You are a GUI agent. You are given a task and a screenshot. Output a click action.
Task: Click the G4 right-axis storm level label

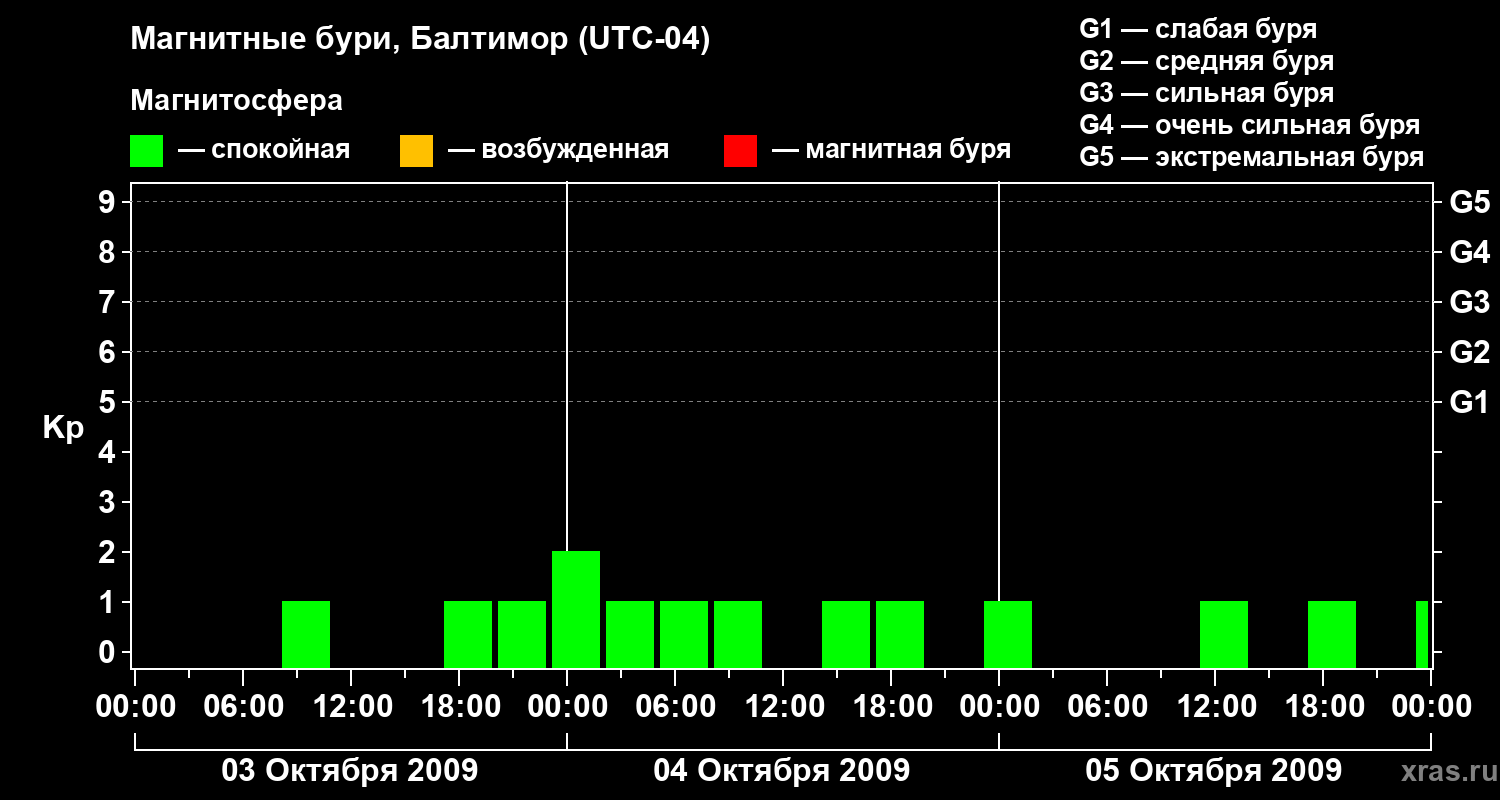click(x=1470, y=252)
